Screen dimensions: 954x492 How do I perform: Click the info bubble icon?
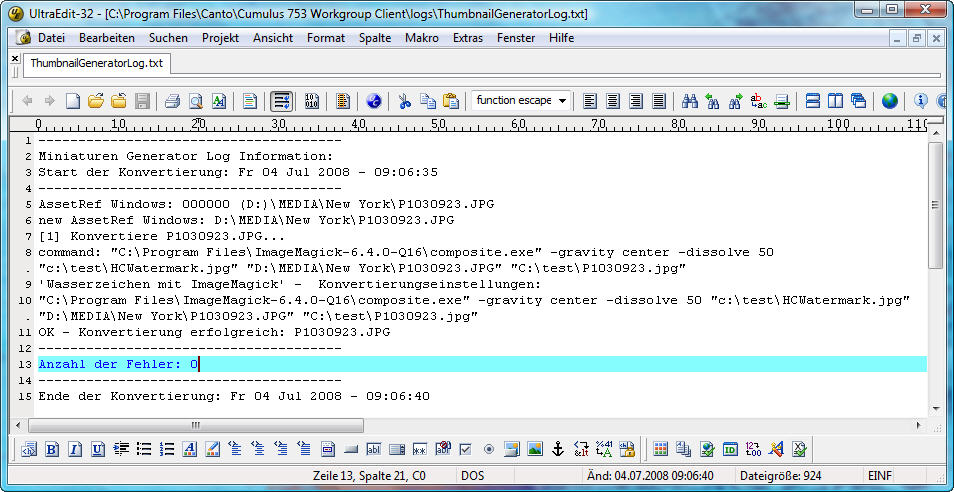click(921, 101)
